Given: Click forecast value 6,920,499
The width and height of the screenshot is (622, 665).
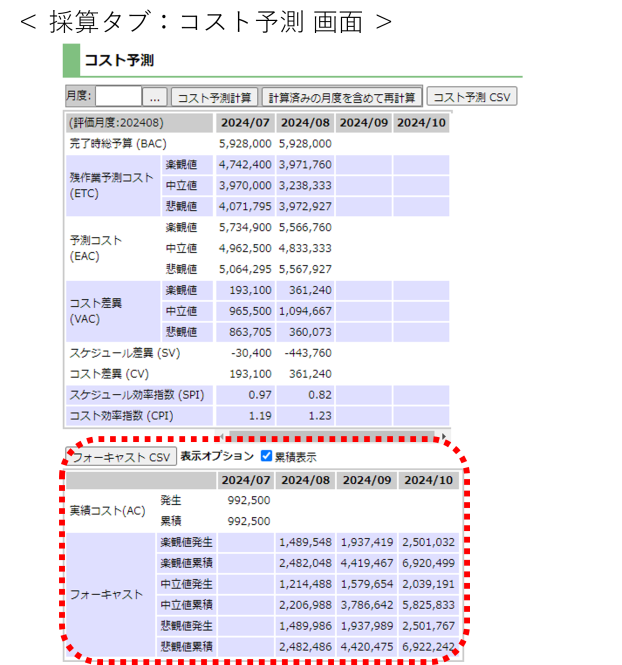Looking at the screenshot, I should click(428, 563).
